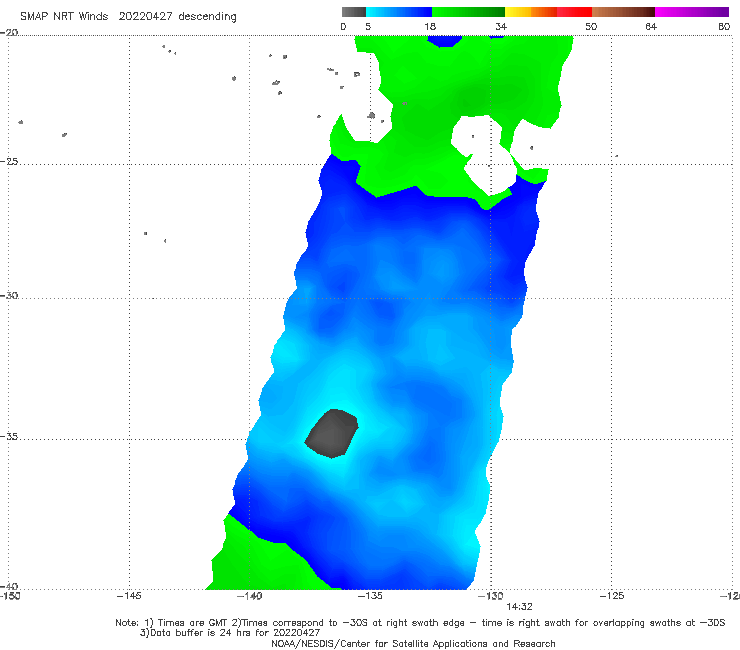Click the color bar label '34'
Viewport: 740px width, 650px height.
[x=501, y=26]
